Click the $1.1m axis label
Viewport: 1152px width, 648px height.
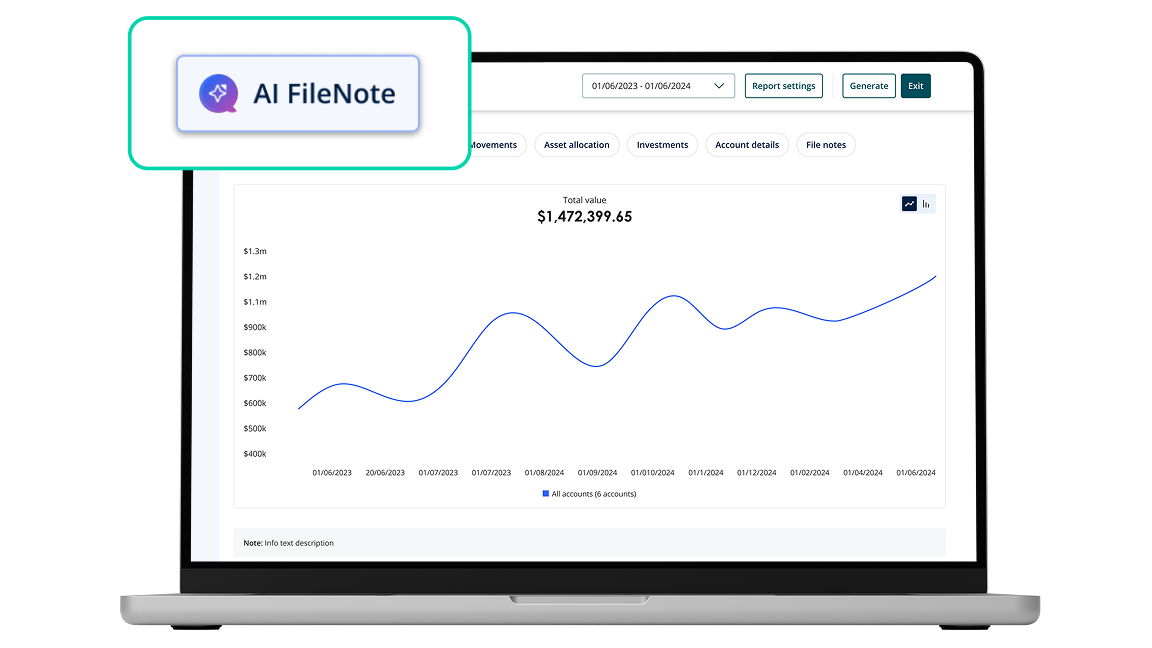click(255, 302)
